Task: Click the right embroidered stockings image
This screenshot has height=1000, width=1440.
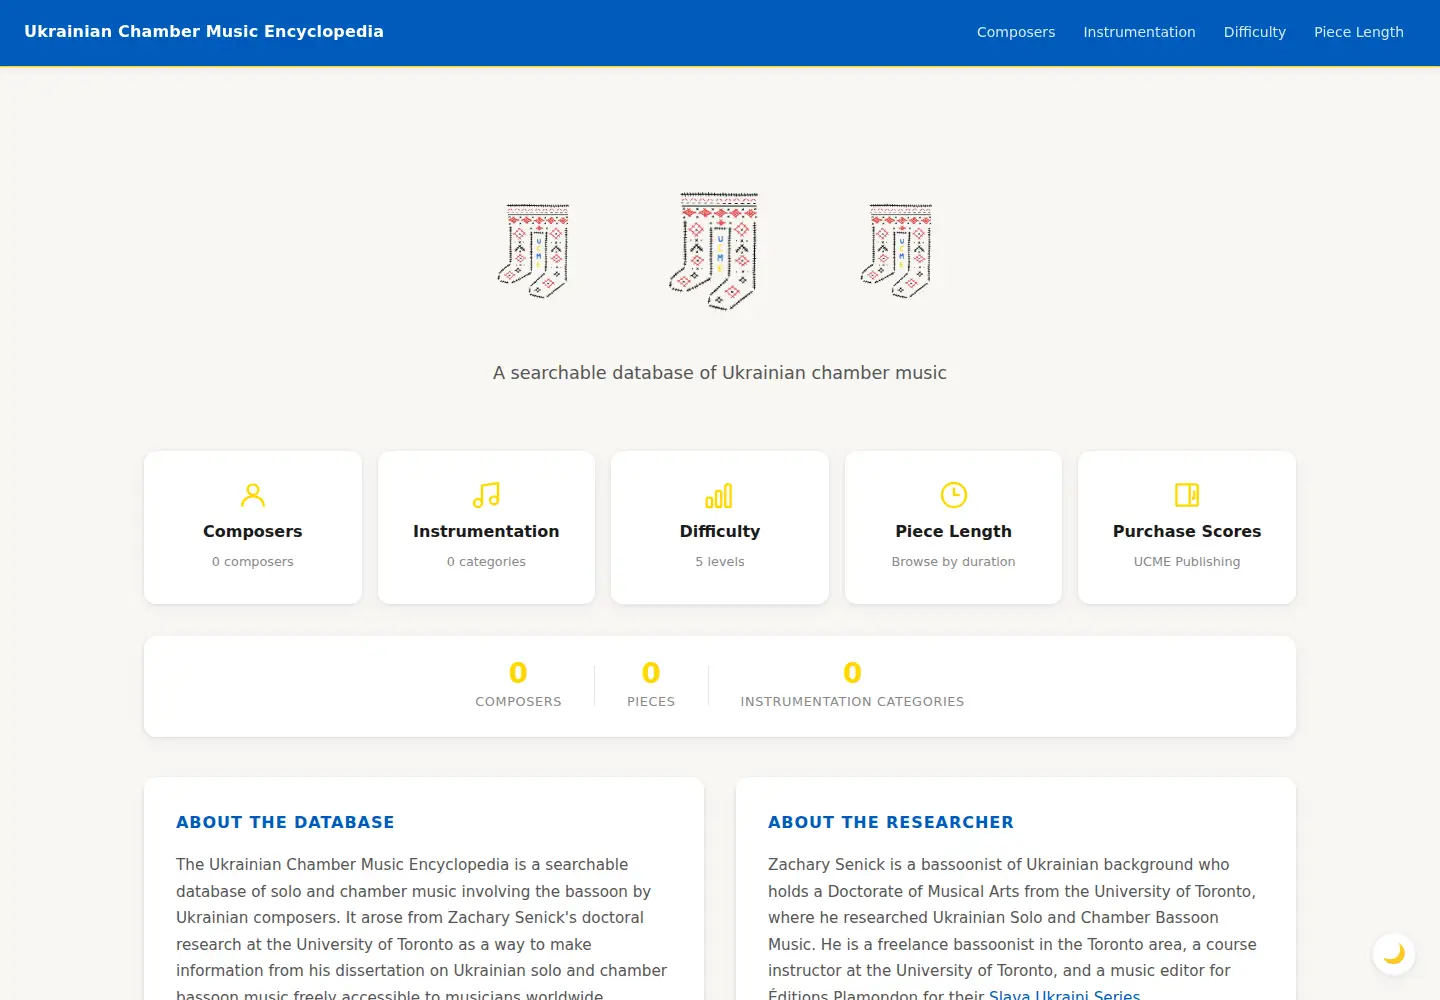Action: tap(897, 251)
